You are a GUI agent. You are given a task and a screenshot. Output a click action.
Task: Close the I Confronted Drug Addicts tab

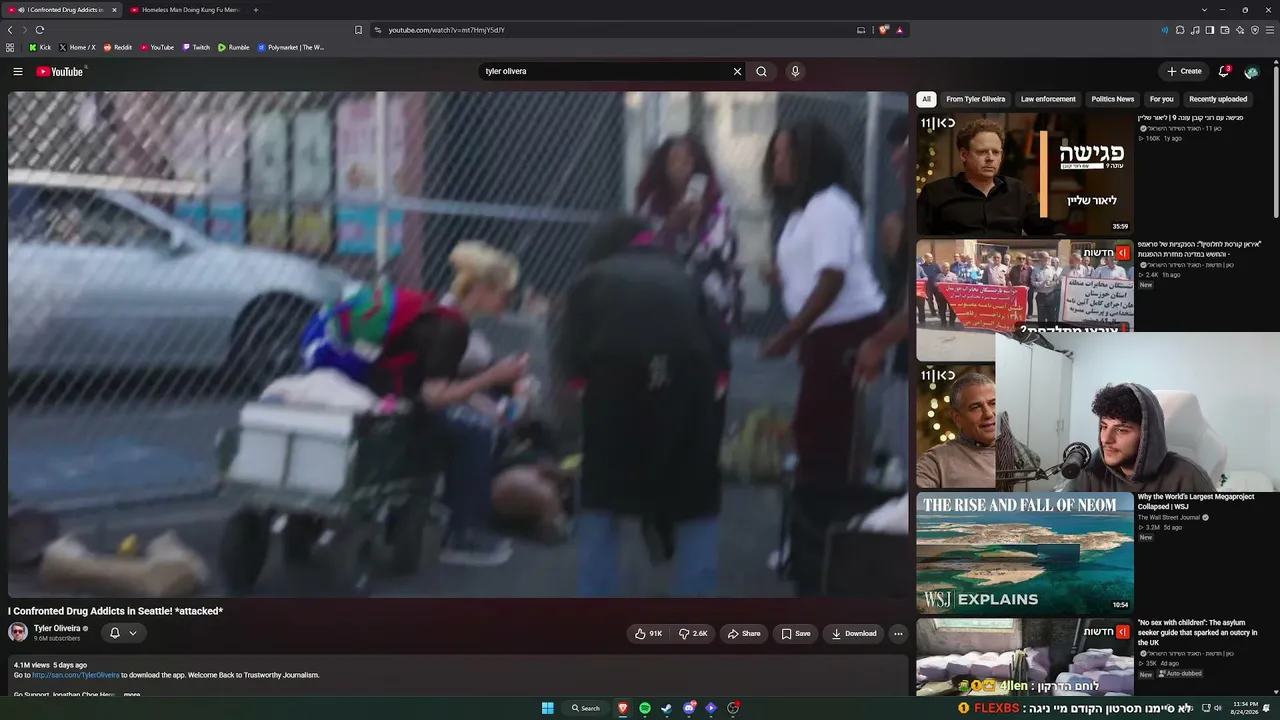click(x=114, y=10)
